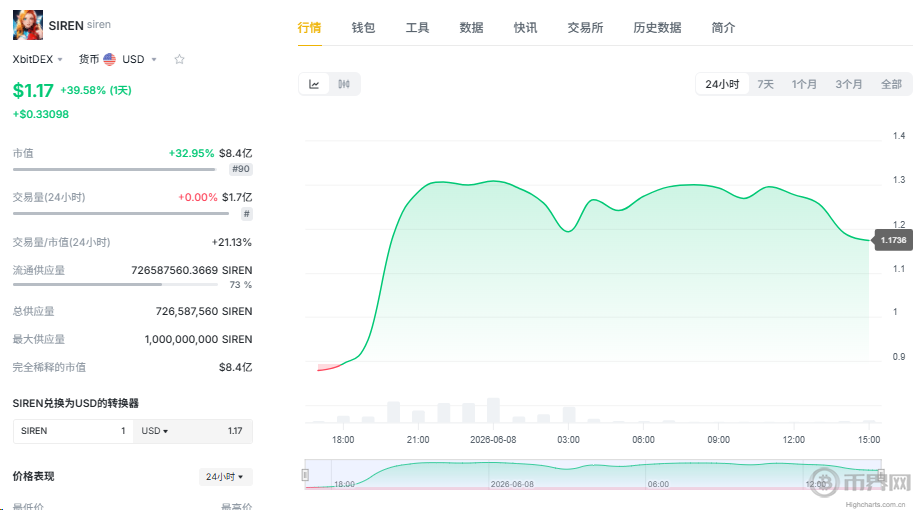The width and height of the screenshot is (922, 510).
Task: Select the 1个月 chart range
Action: tap(804, 84)
